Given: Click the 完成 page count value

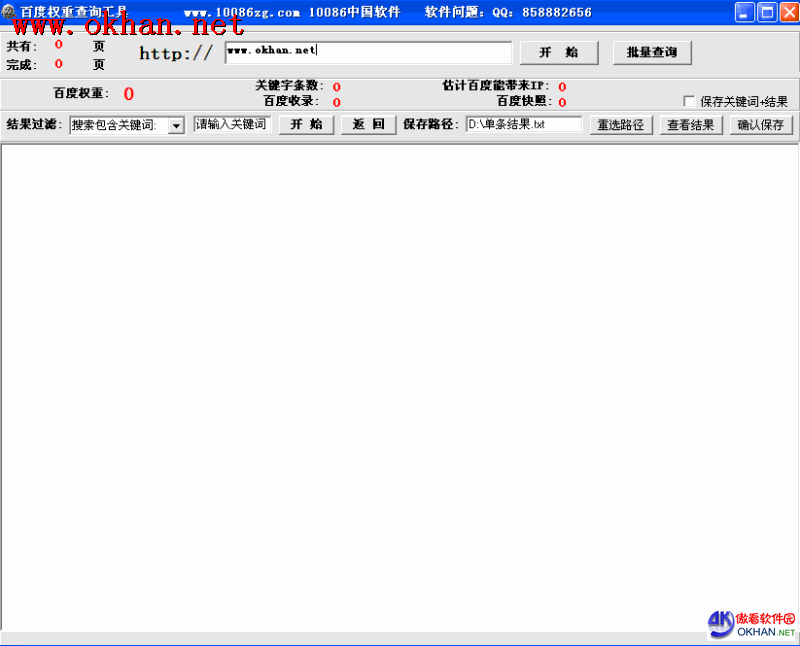Looking at the screenshot, I should (x=59, y=64).
